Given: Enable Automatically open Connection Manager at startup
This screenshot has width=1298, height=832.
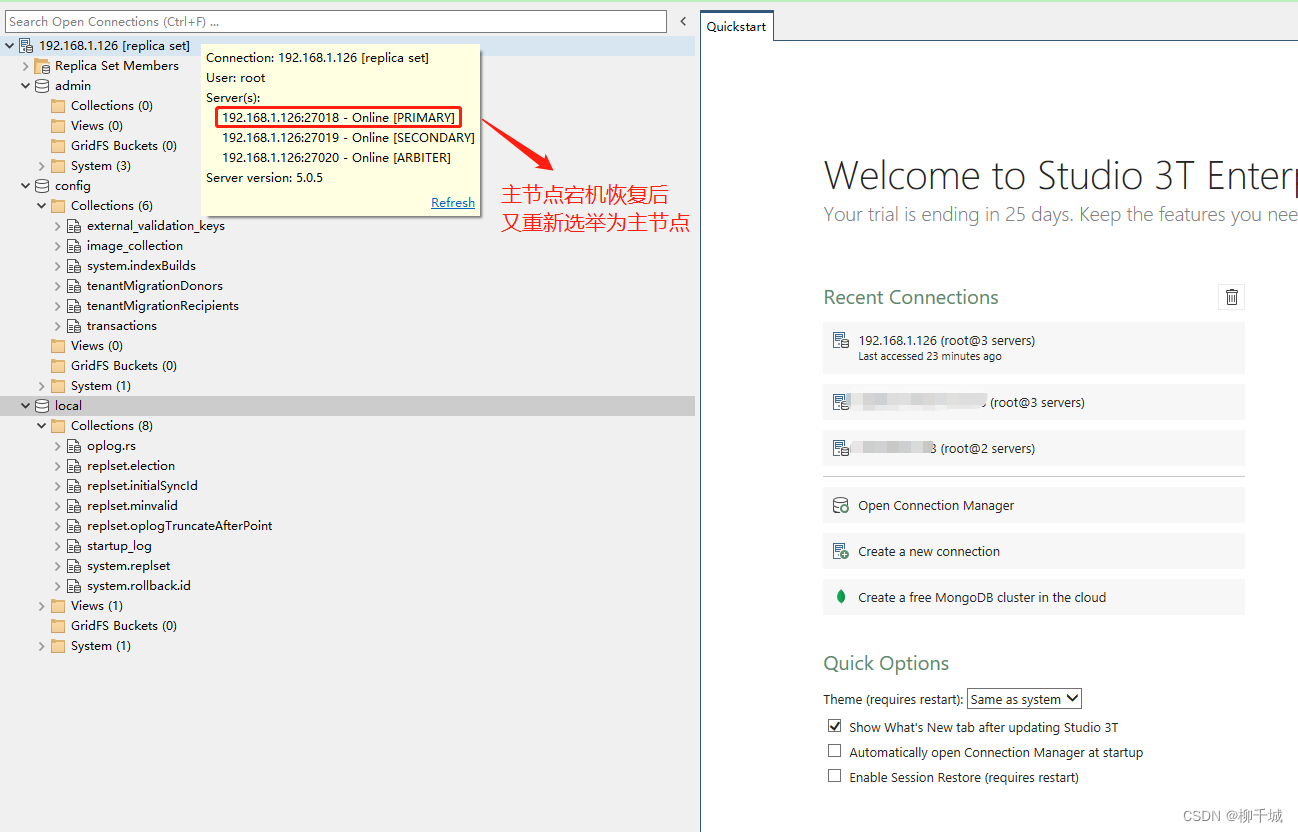Looking at the screenshot, I should coord(835,751).
